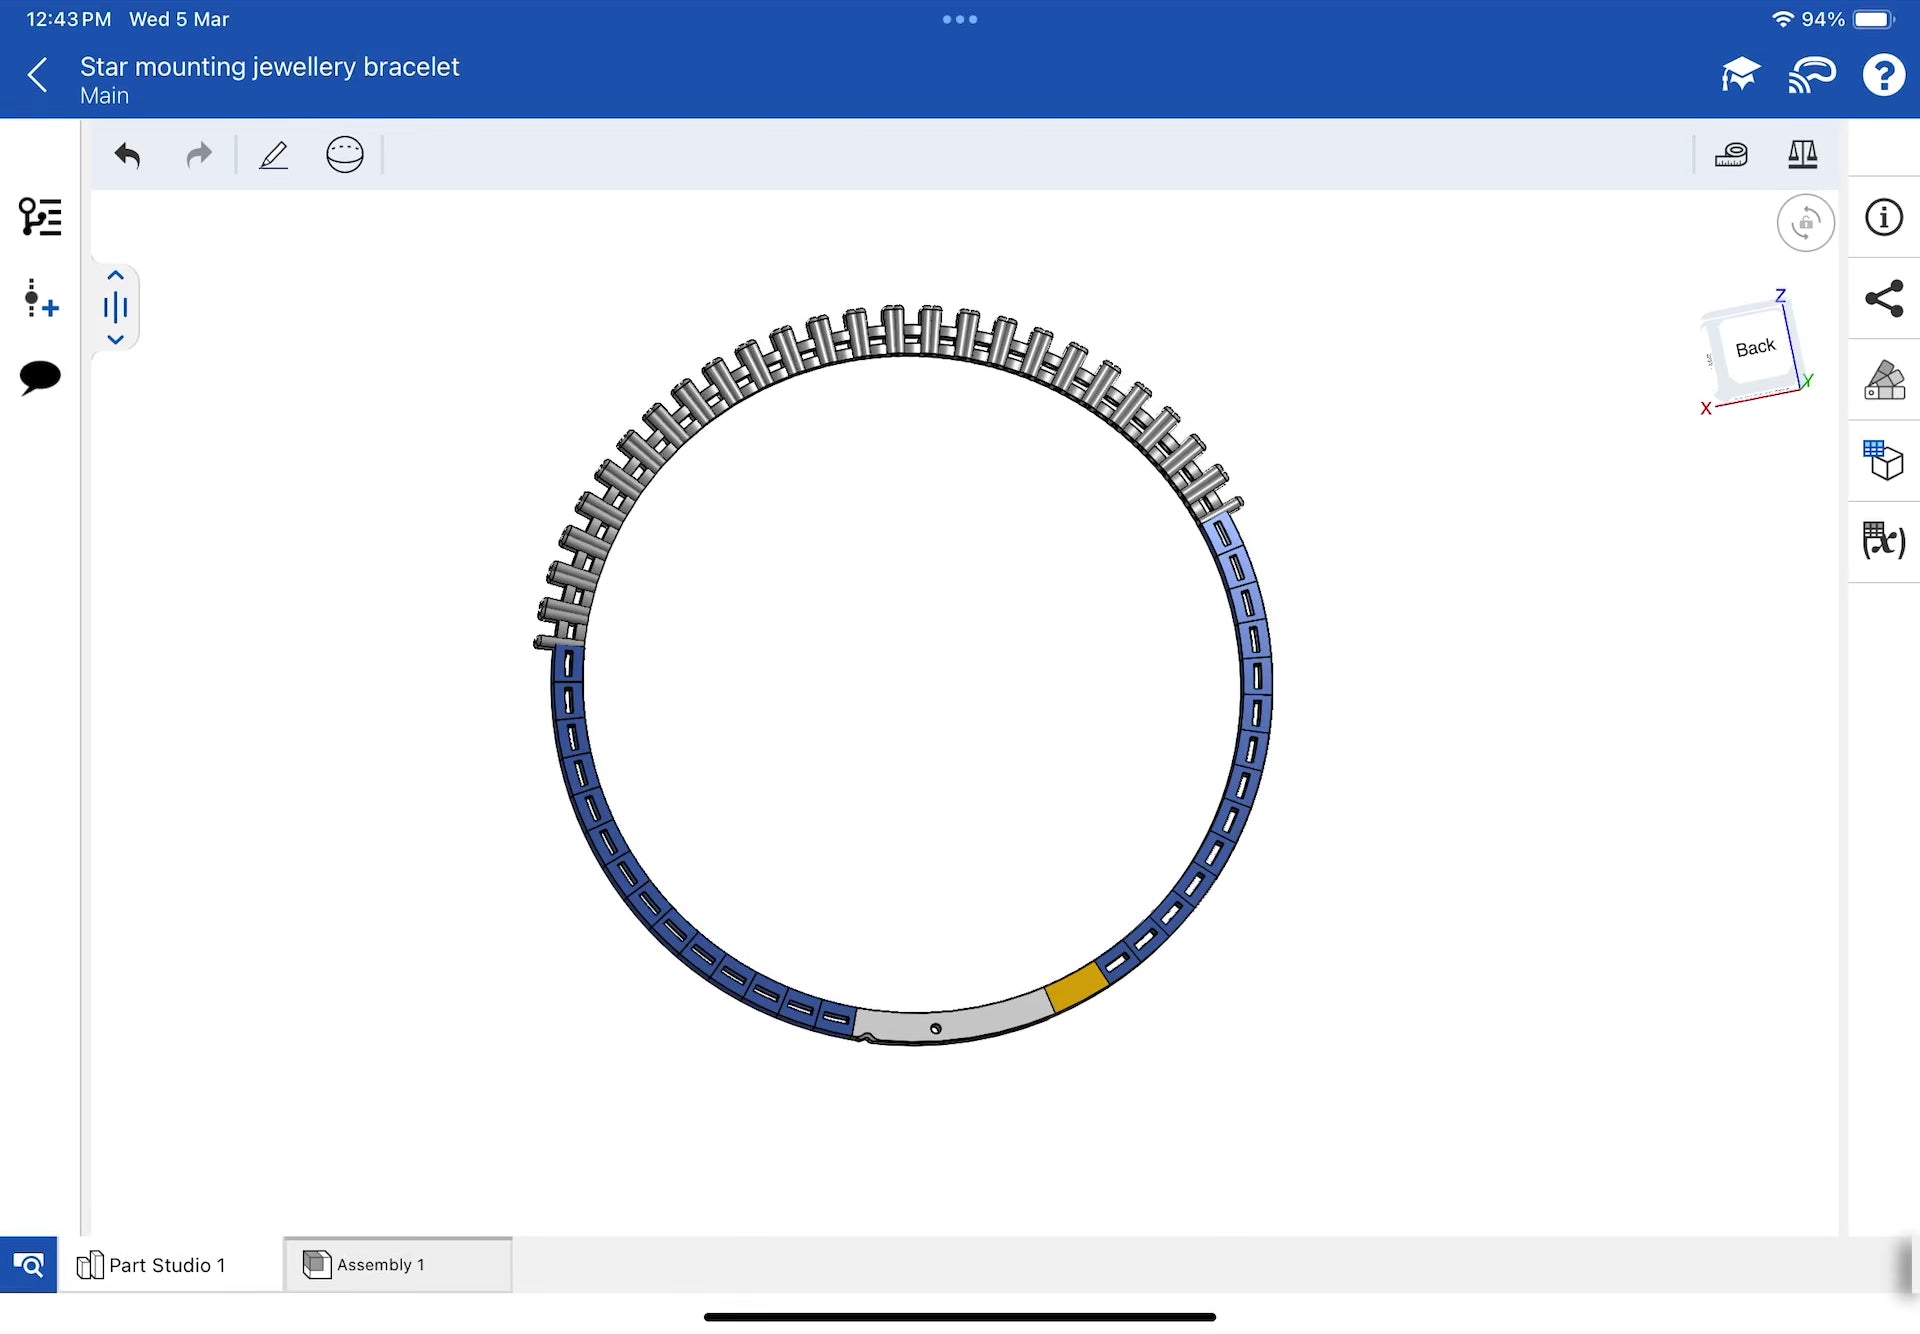Collapse rollback bar down chevron
Viewport: 1920px width, 1334px height.
[116, 340]
